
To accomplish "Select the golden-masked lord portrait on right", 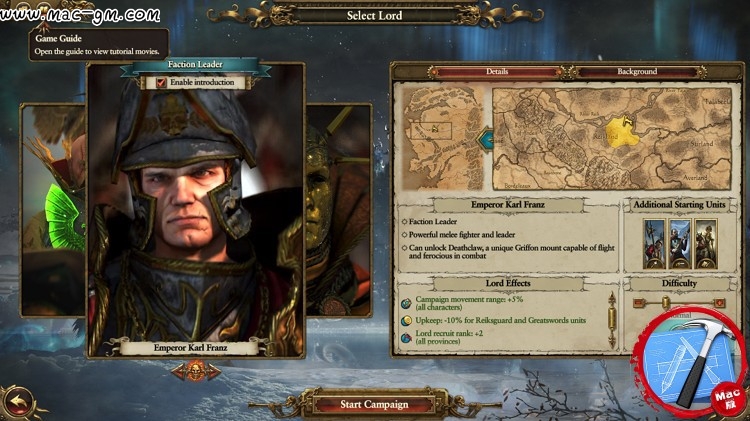I will 339,210.
